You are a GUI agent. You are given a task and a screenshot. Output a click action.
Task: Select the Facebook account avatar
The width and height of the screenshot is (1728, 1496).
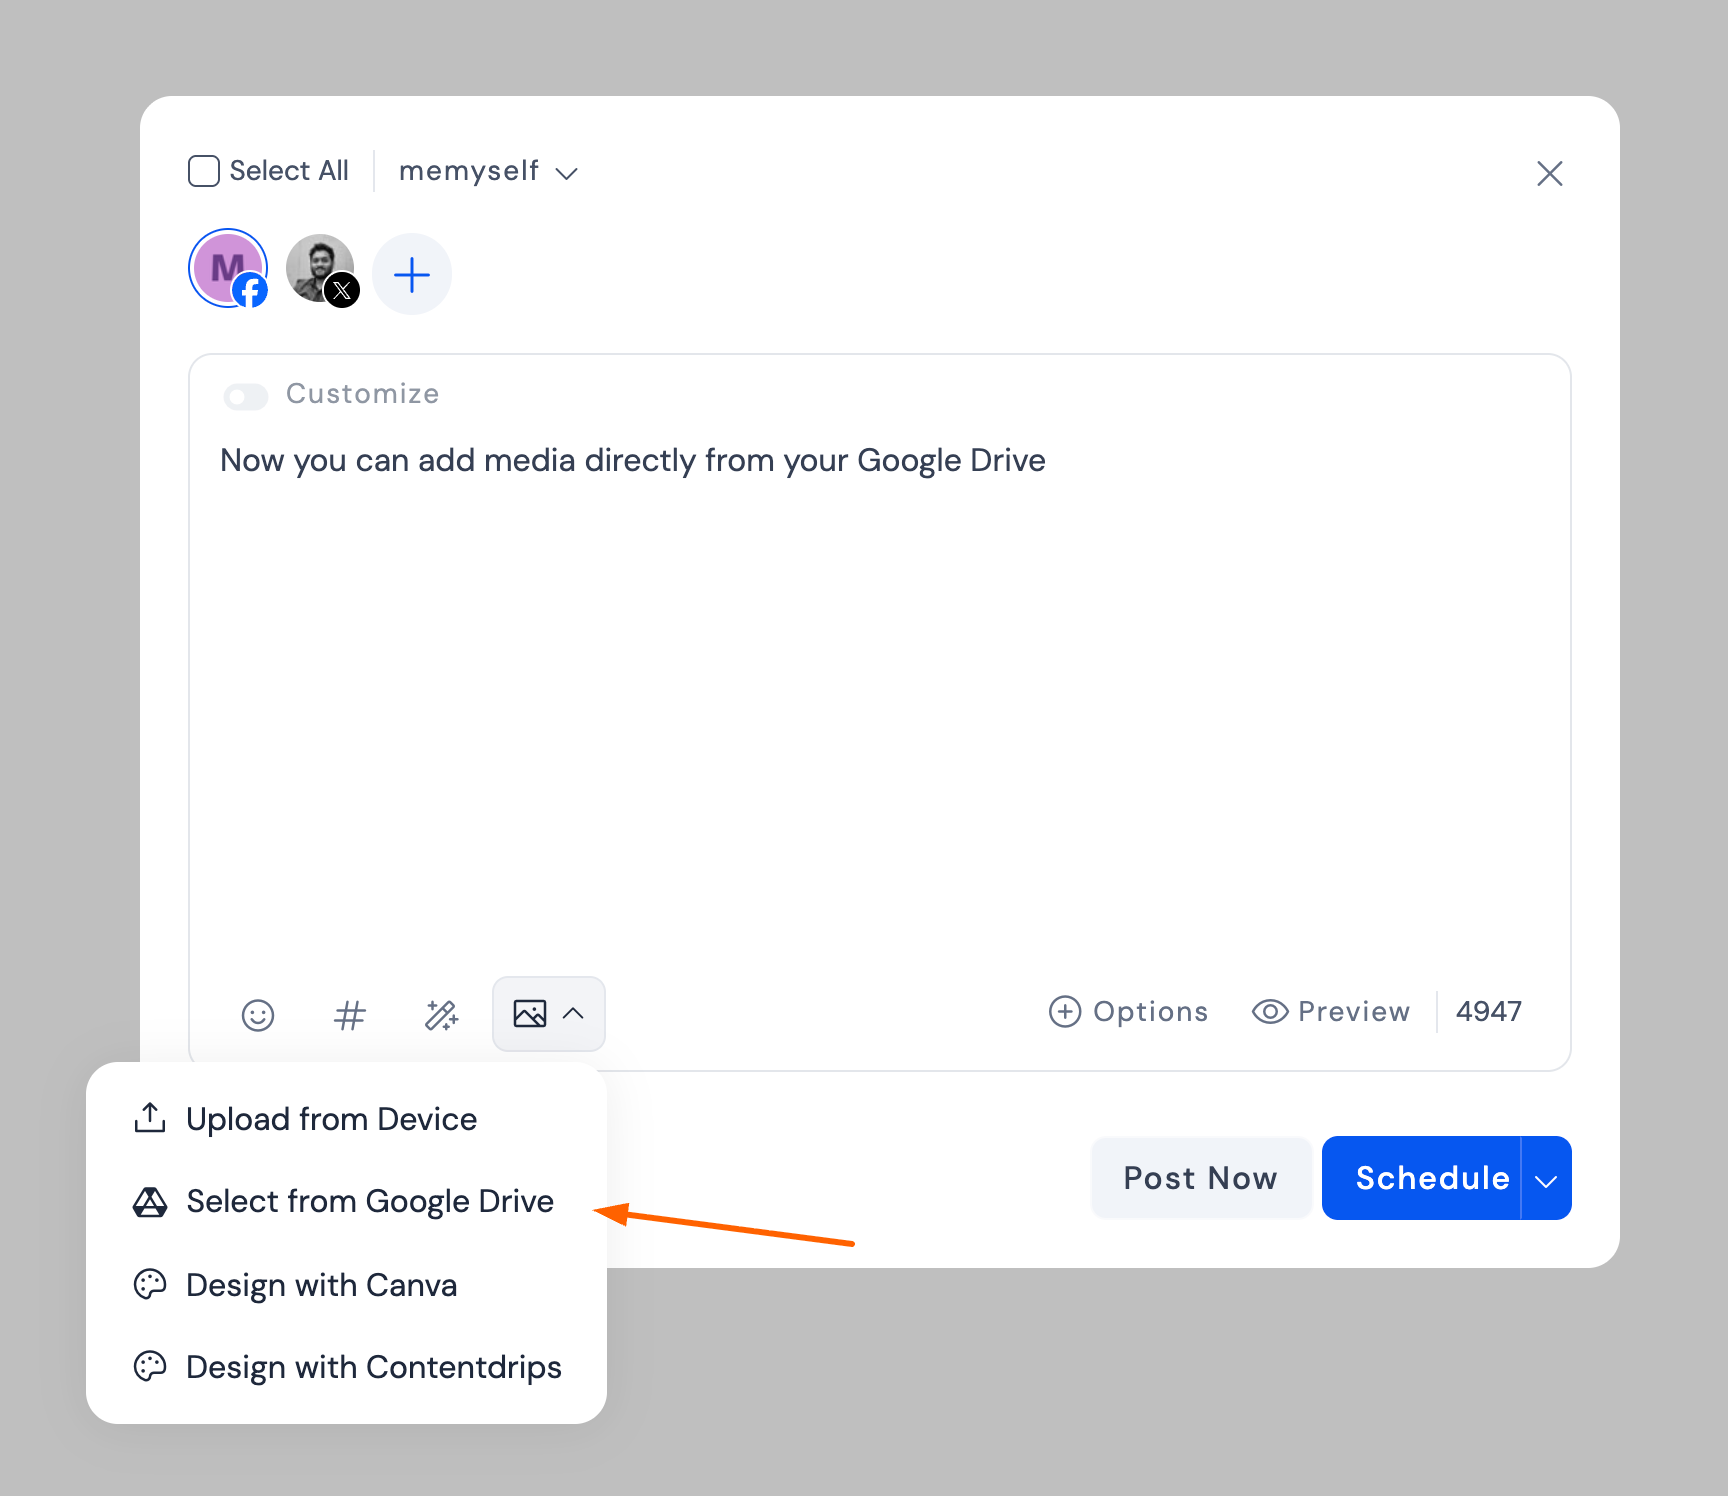point(229,269)
